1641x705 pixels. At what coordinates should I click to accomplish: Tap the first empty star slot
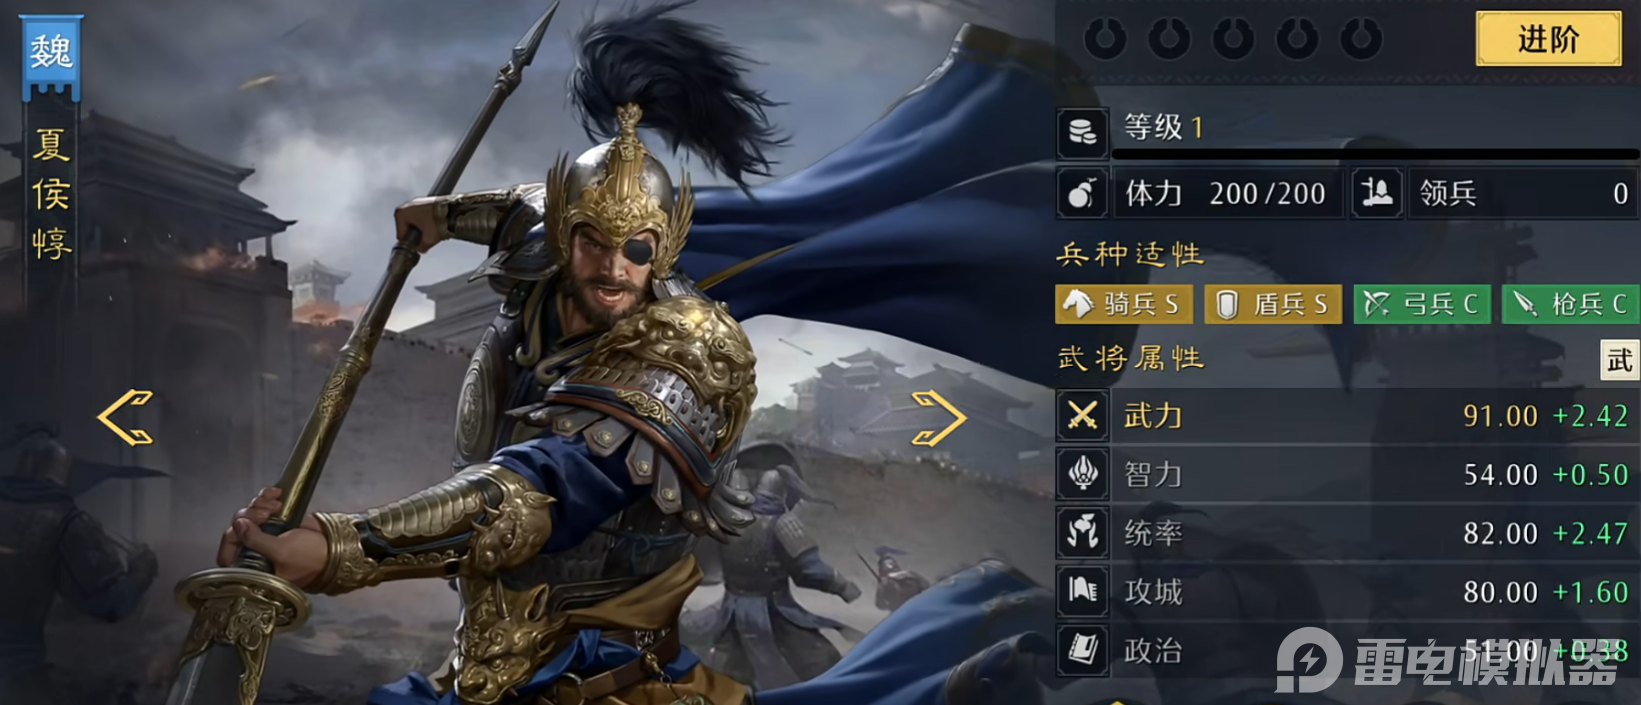pyautogui.click(x=1105, y=39)
